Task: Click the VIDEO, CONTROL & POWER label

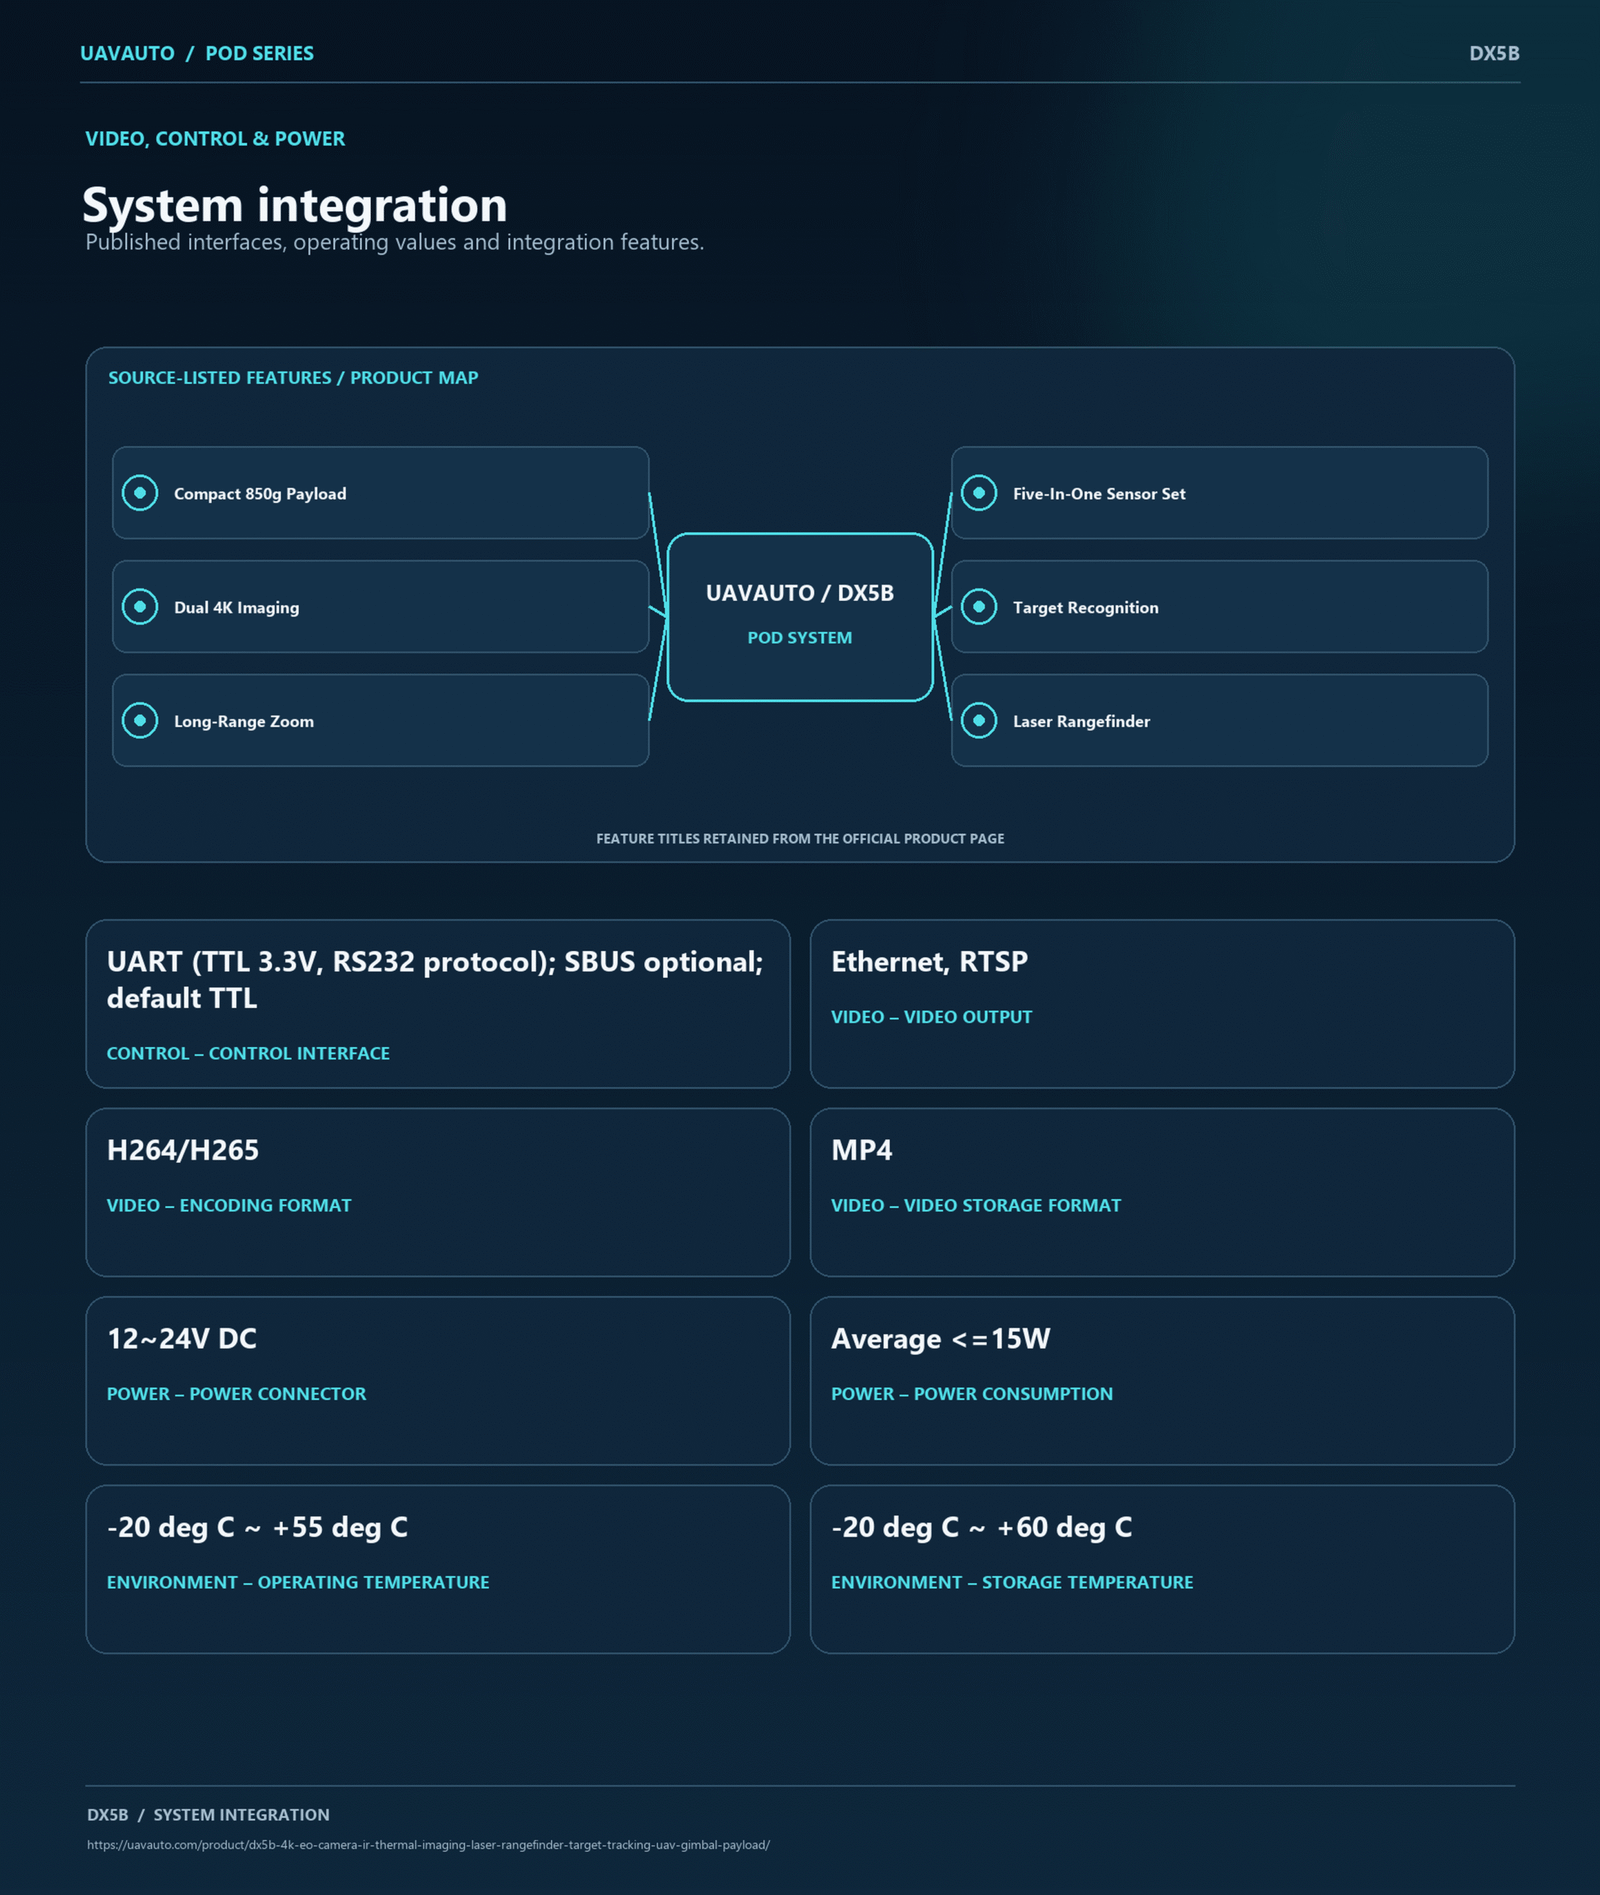Action: click(x=215, y=139)
